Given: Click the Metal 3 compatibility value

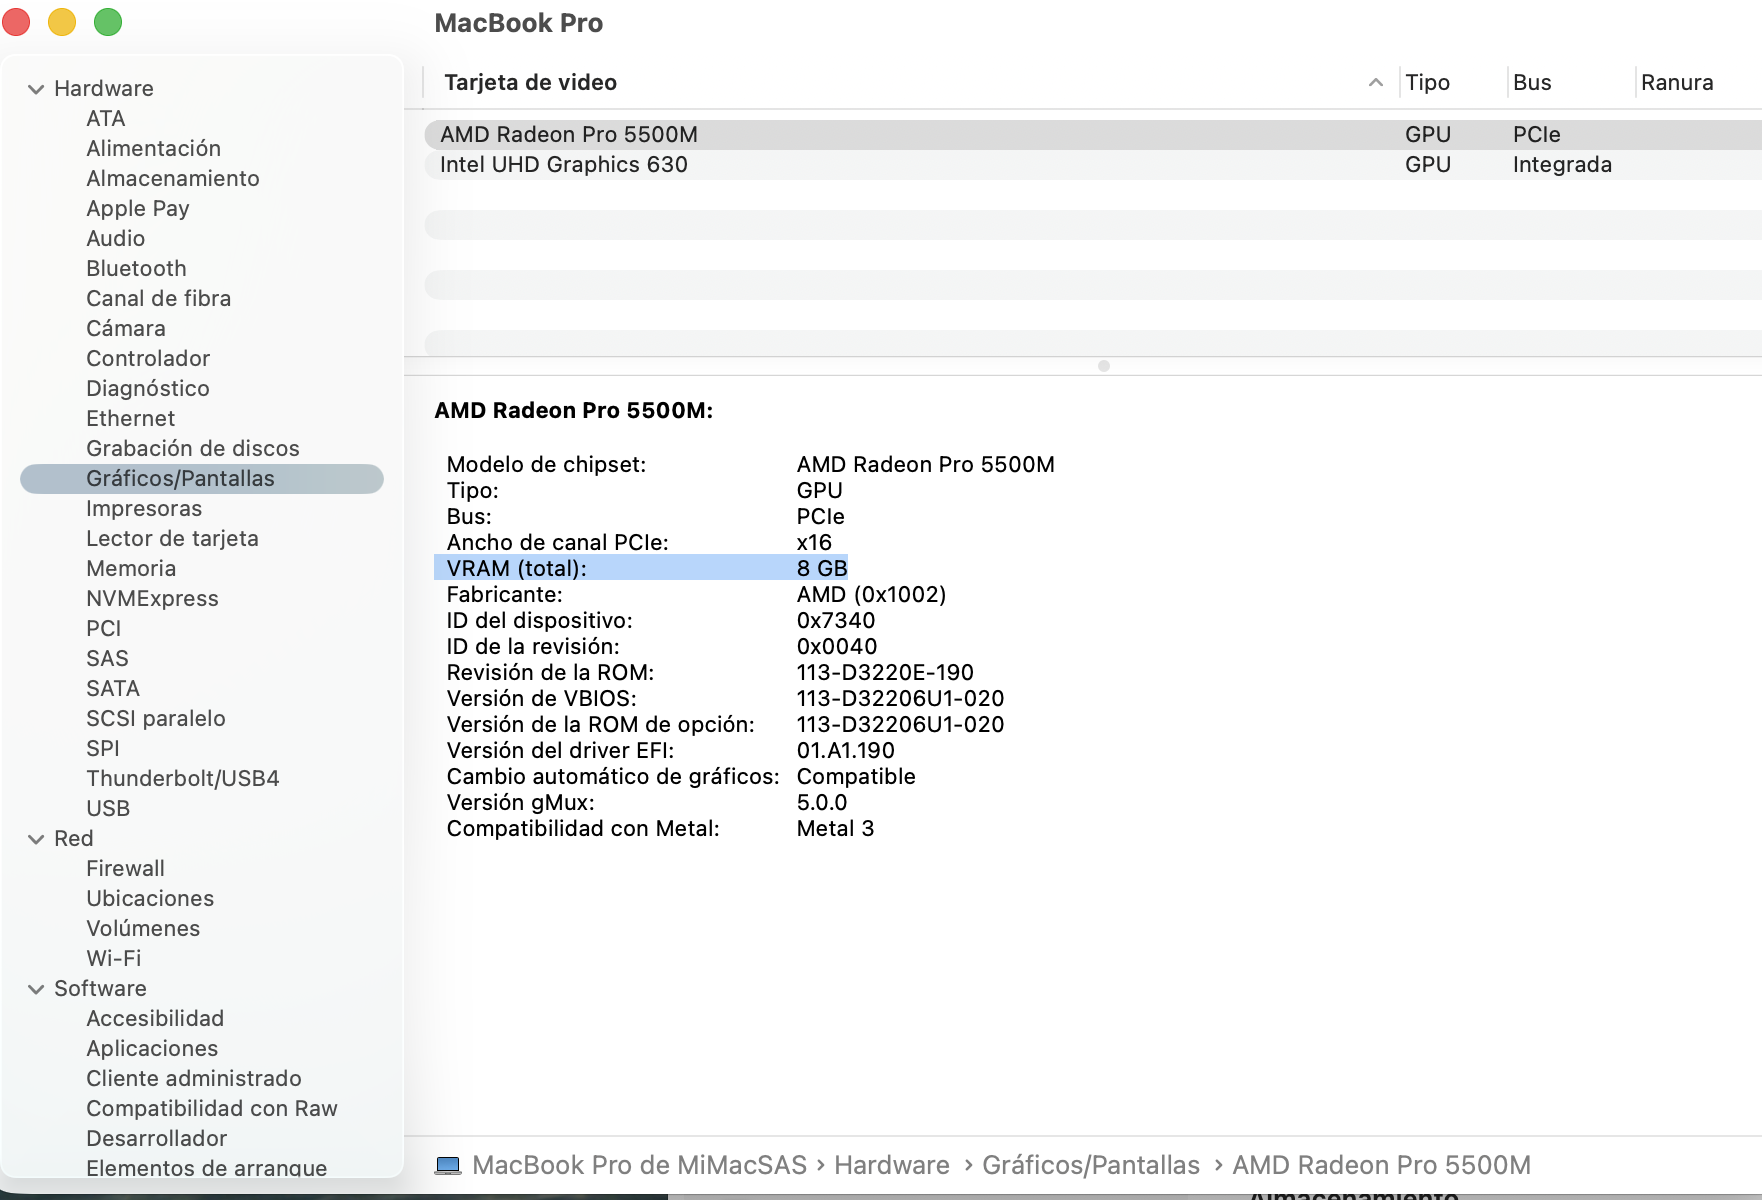Looking at the screenshot, I should click(835, 828).
